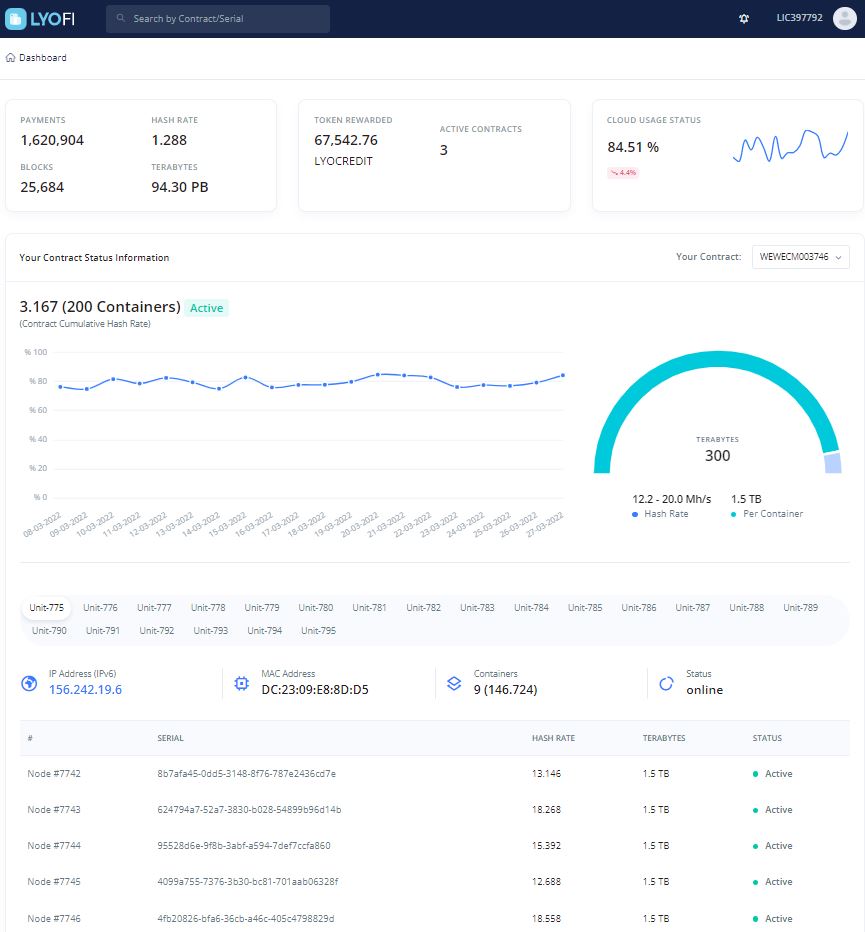
Task: Select the Unit-784 tab
Action: [531, 607]
